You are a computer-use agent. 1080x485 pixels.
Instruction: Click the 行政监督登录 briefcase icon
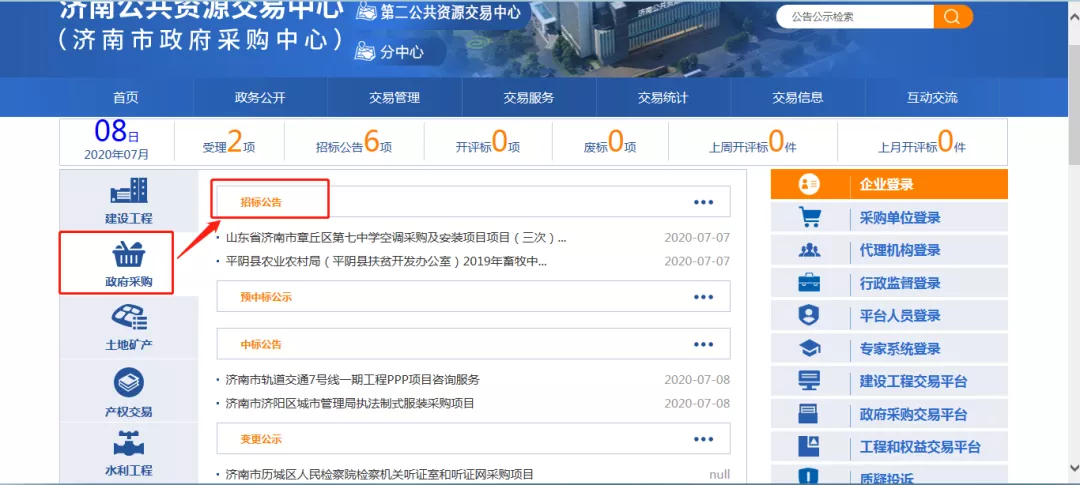pyautogui.click(x=809, y=283)
